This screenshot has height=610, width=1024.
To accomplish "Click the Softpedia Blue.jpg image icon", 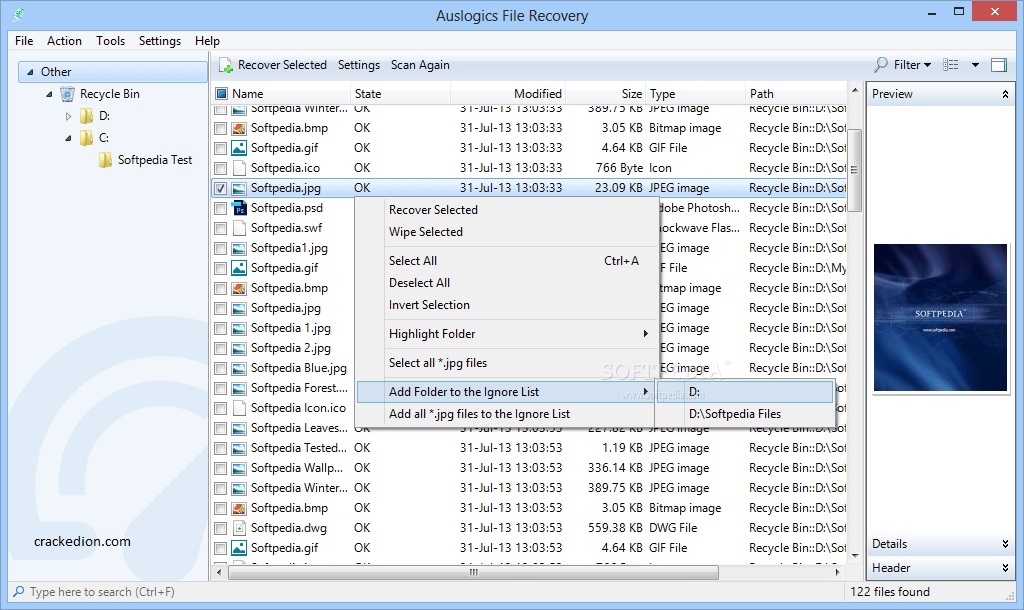I will (240, 368).
